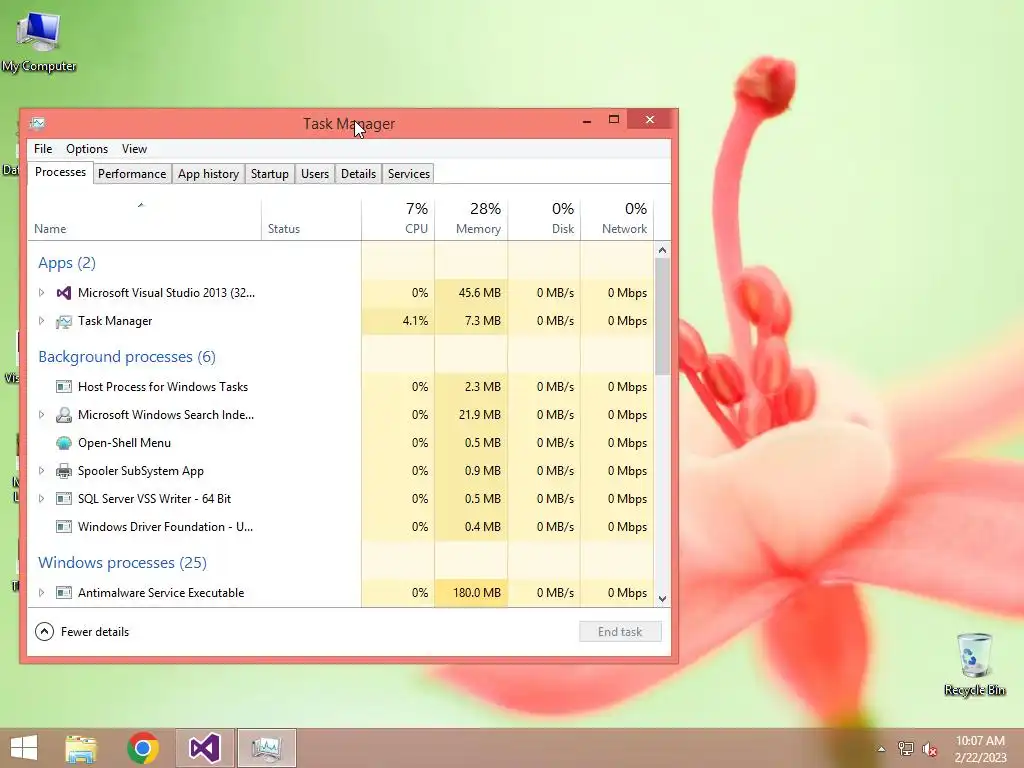
Task: Click the SQL Server VSS Writer icon
Action: (x=63, y=499)
